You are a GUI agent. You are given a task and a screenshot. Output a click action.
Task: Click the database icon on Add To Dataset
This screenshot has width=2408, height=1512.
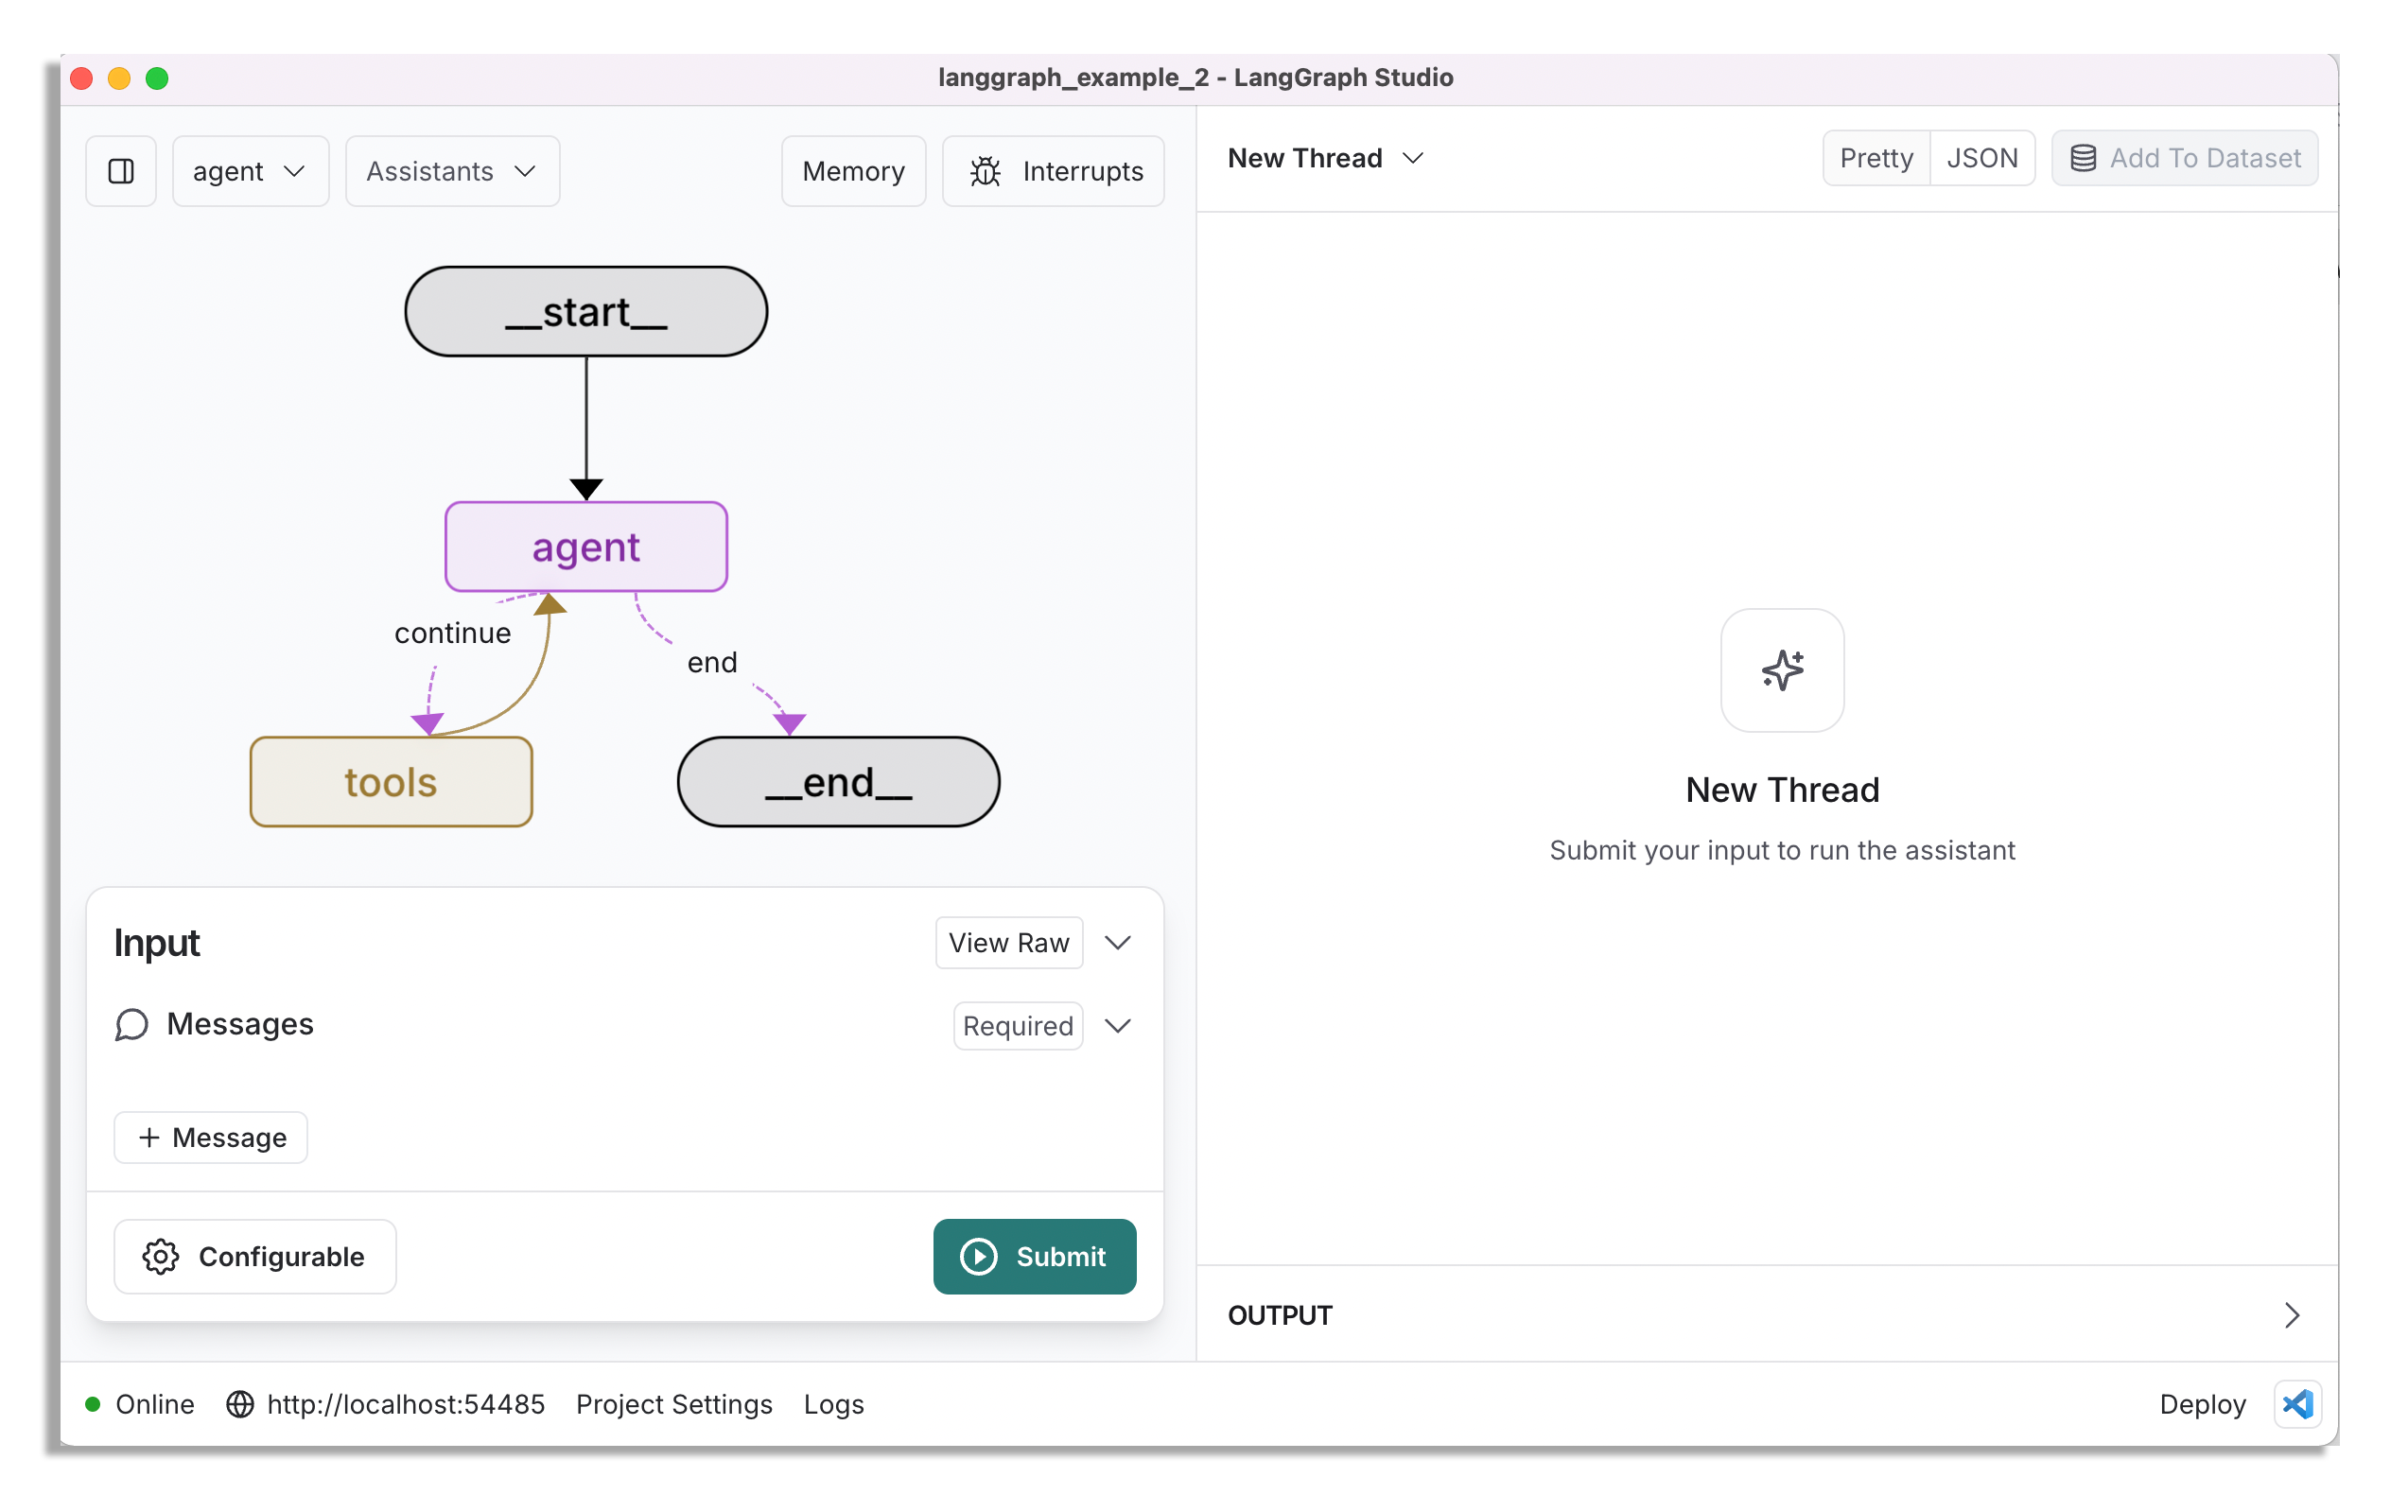(2083, 158)
